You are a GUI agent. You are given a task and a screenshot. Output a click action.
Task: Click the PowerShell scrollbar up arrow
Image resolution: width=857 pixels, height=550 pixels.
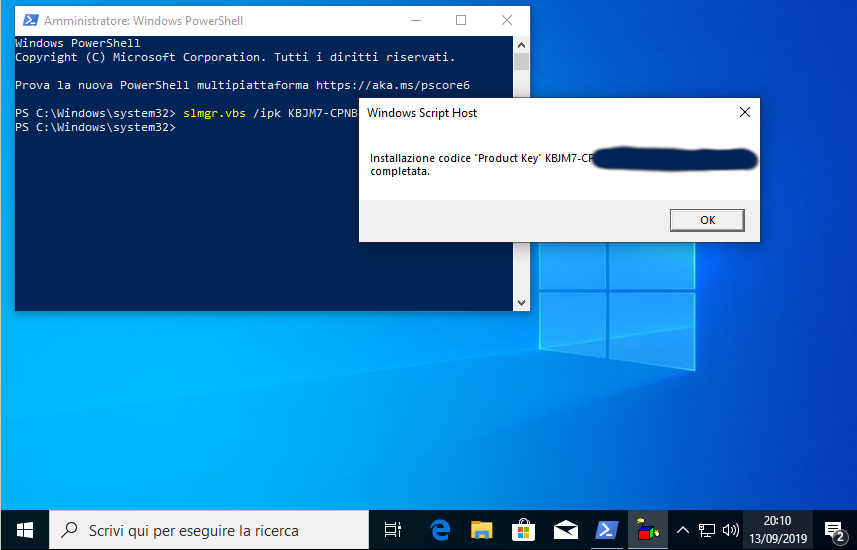521,45
